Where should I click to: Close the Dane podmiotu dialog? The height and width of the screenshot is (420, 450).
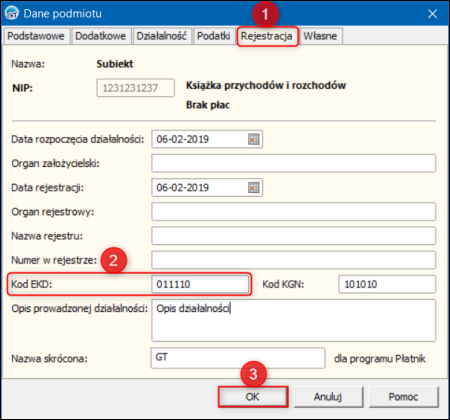(432, 14)
